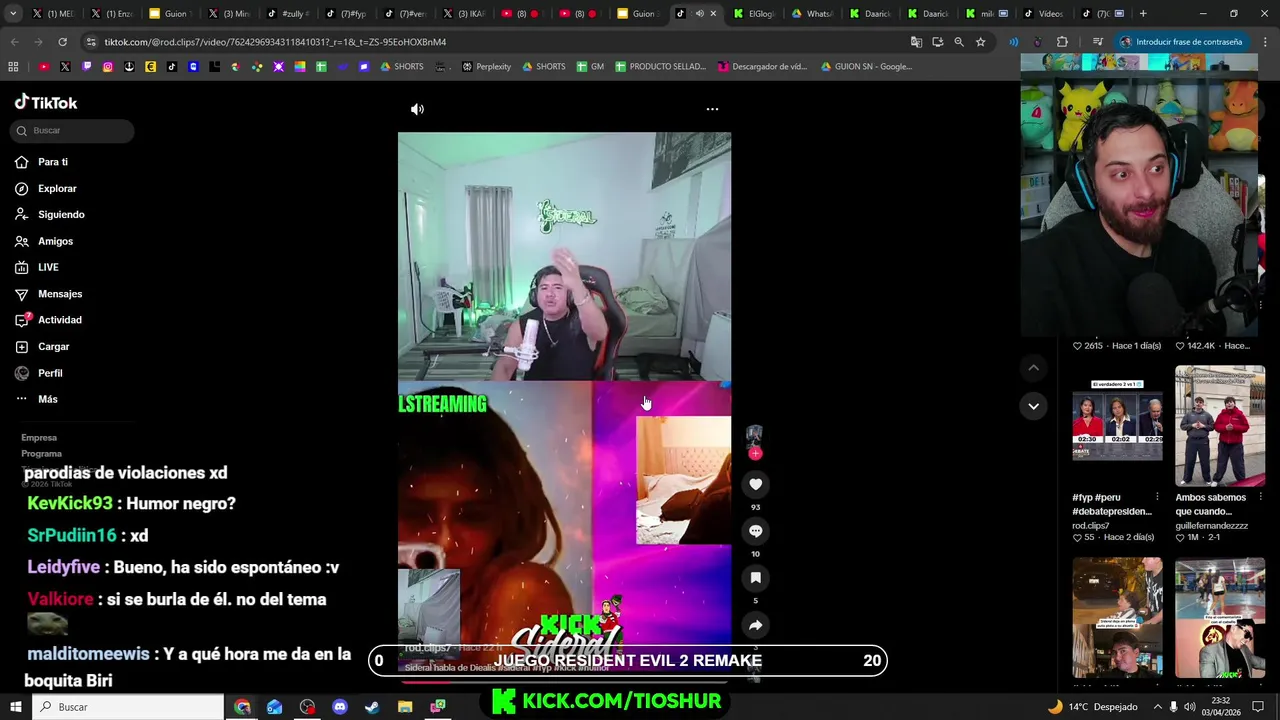Viewport: 1280px width, 720px height.
Task: Open the extensions puzzle icon
Action: 1062,42
